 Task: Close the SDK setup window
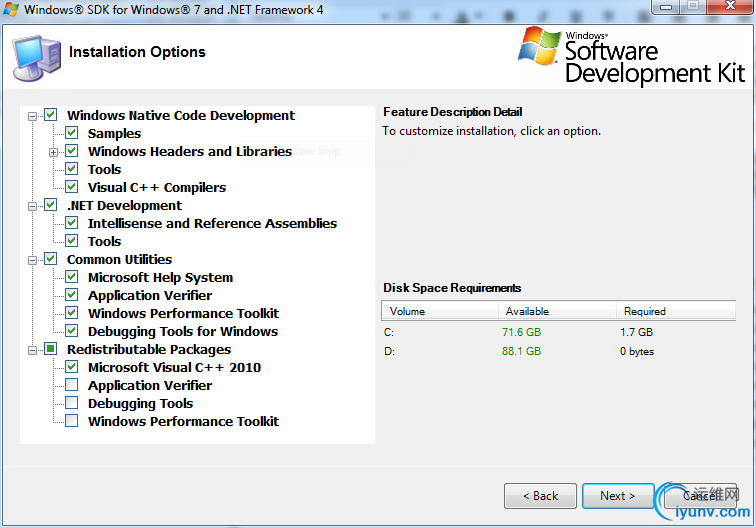pos(731,6)
